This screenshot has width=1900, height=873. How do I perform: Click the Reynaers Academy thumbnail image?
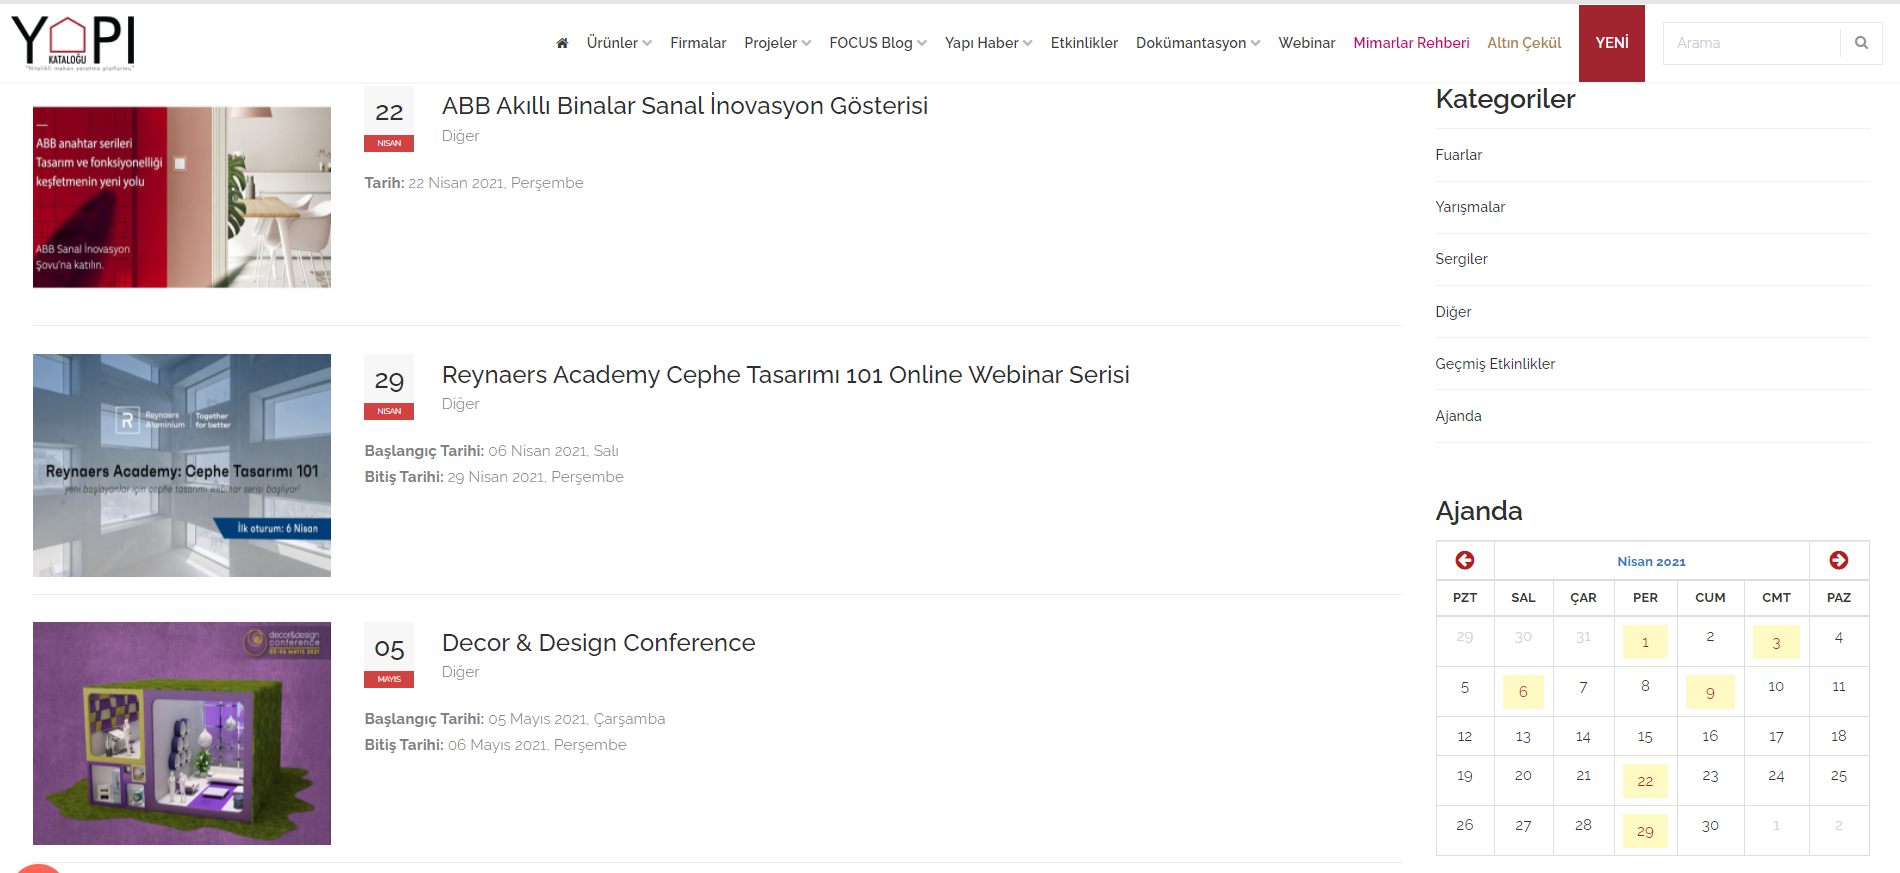pyautogui.click(x=182, y=465)
